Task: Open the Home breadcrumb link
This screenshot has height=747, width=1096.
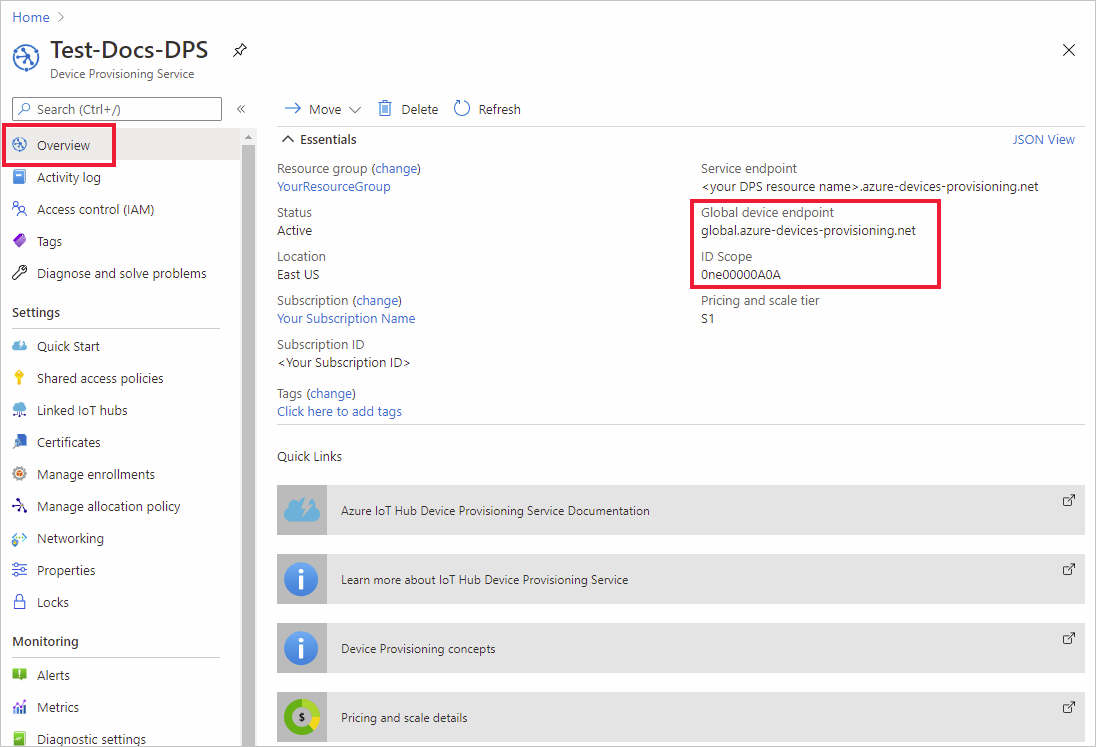Action: (x=31, y=17)
